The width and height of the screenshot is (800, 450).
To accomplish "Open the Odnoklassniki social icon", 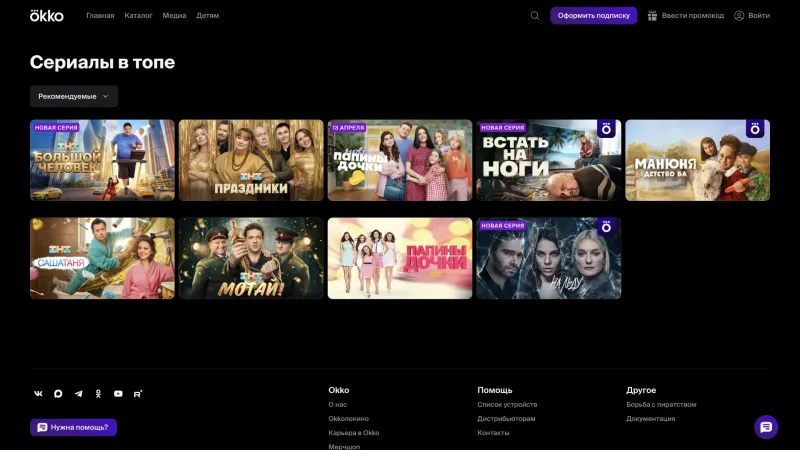I will [98, 394].
